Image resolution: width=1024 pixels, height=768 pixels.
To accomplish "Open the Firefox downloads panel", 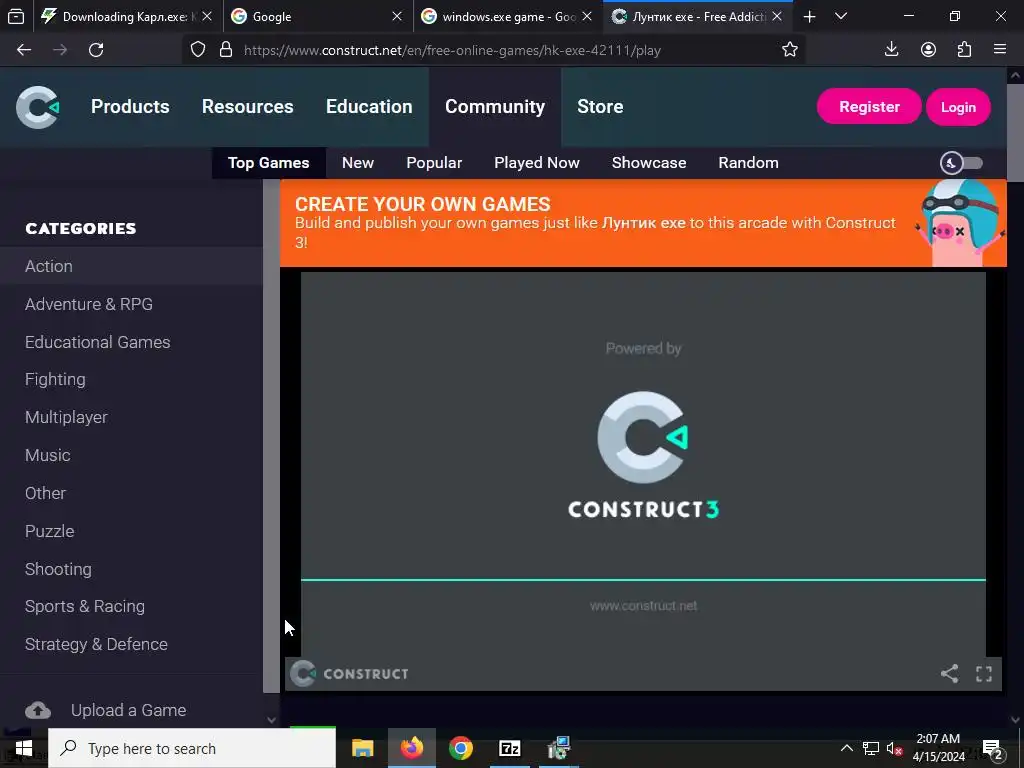I will pyautogui.click(x=891, y=50).
